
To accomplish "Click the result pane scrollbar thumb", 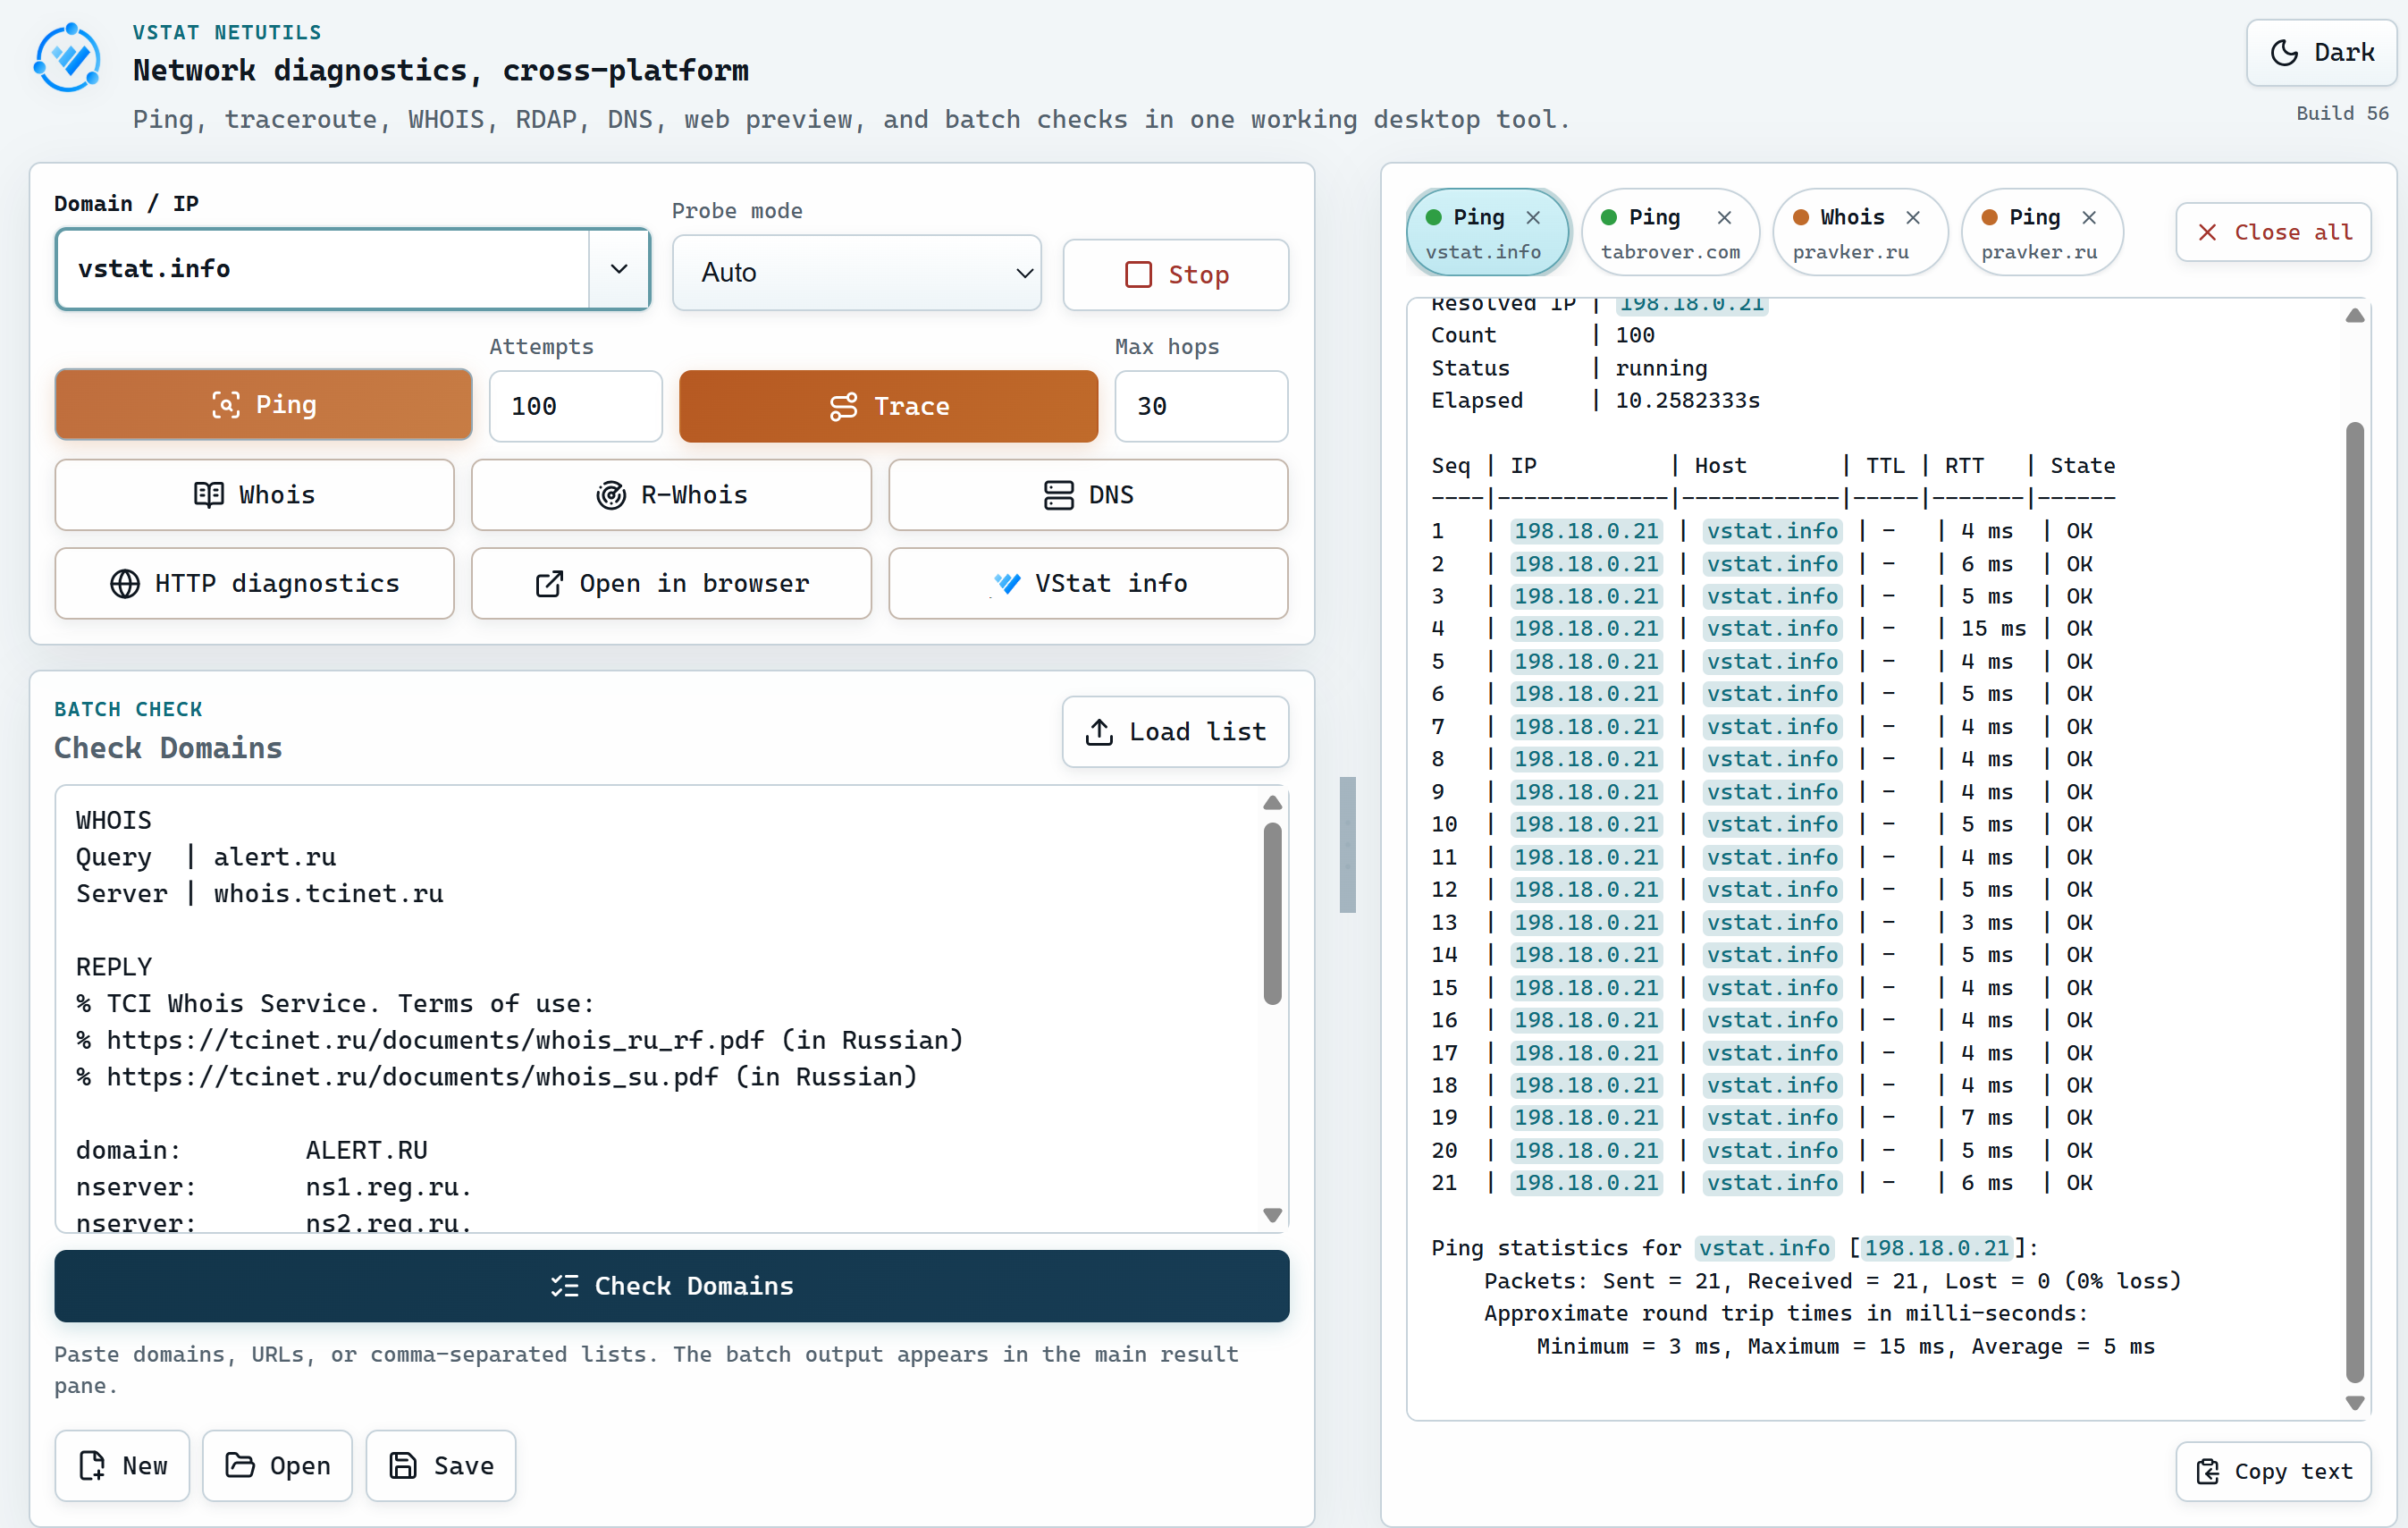I will [x=2355, y=902].
